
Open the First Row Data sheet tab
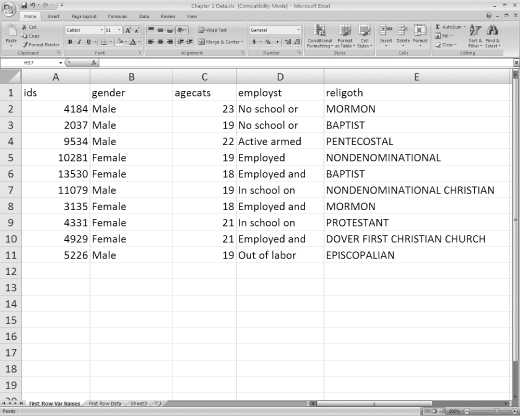[x=105, y=404]
